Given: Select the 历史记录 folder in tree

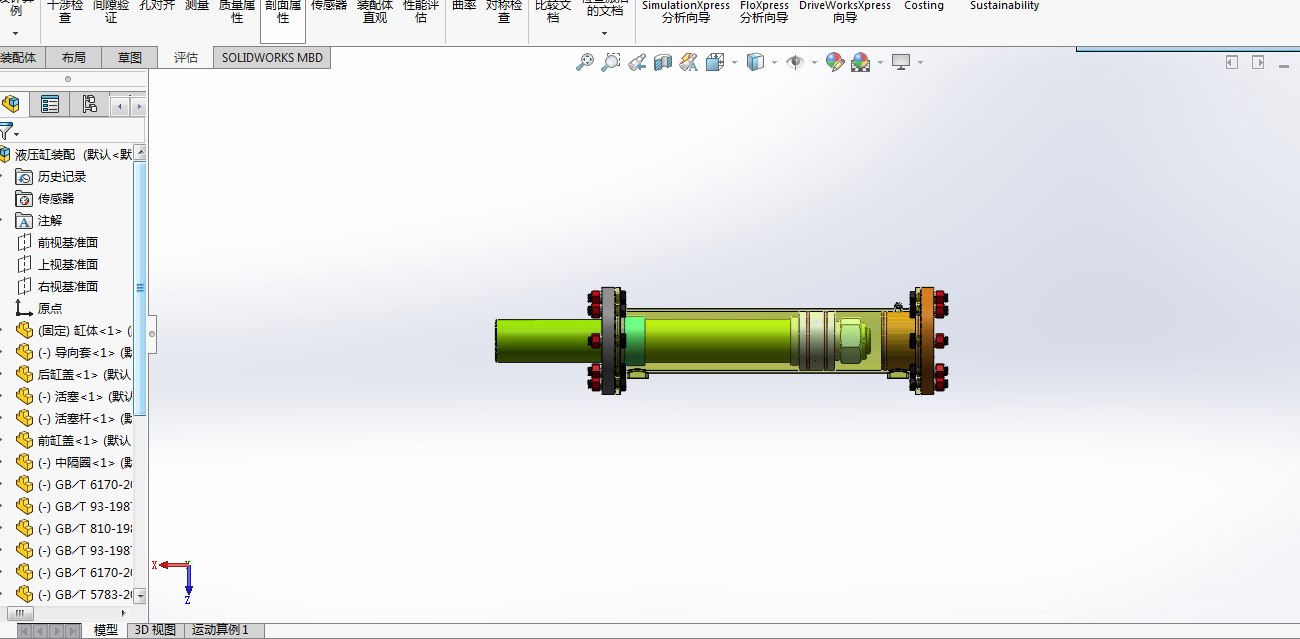Looking at the screenshot, I should (51, 176).
